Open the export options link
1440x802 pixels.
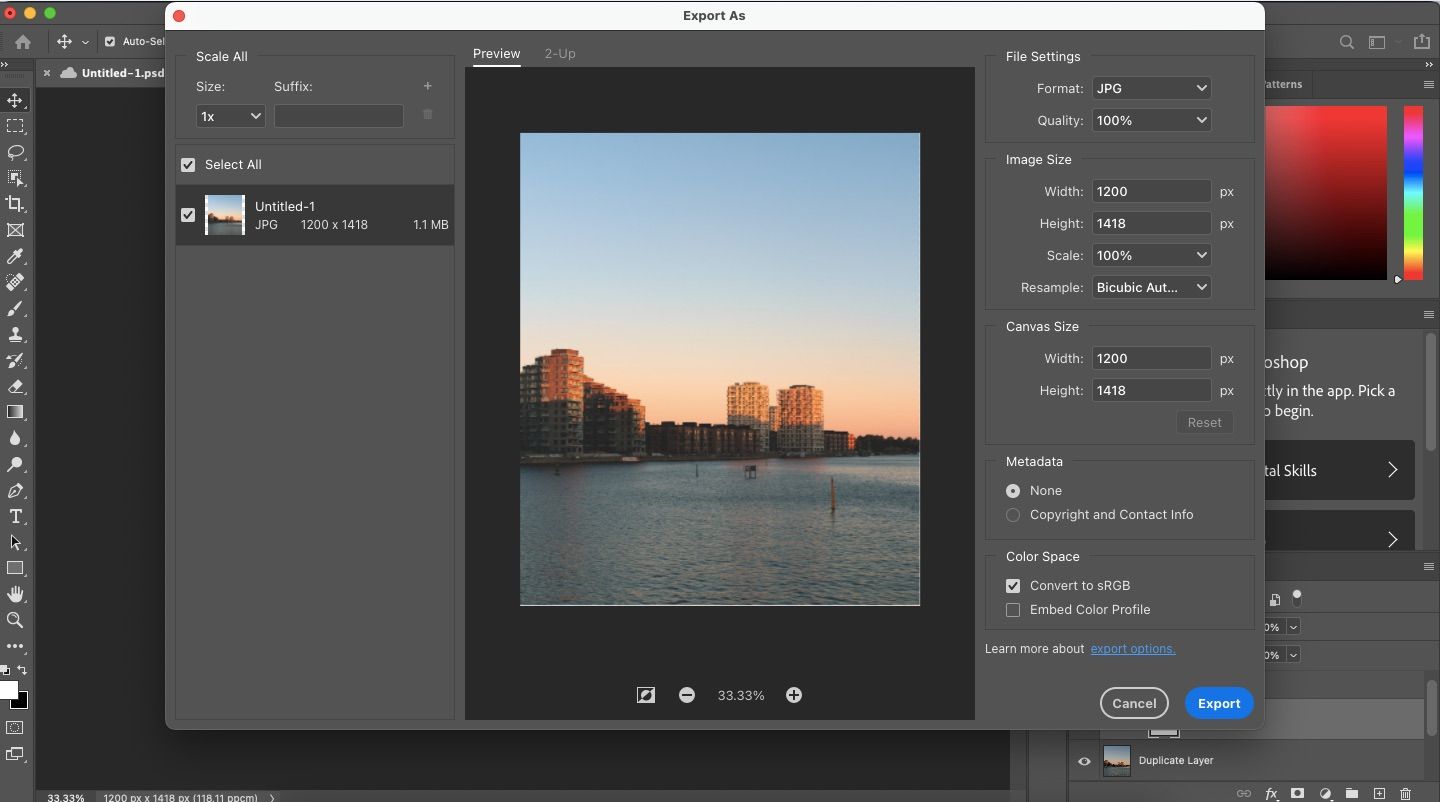point(1132,649)
